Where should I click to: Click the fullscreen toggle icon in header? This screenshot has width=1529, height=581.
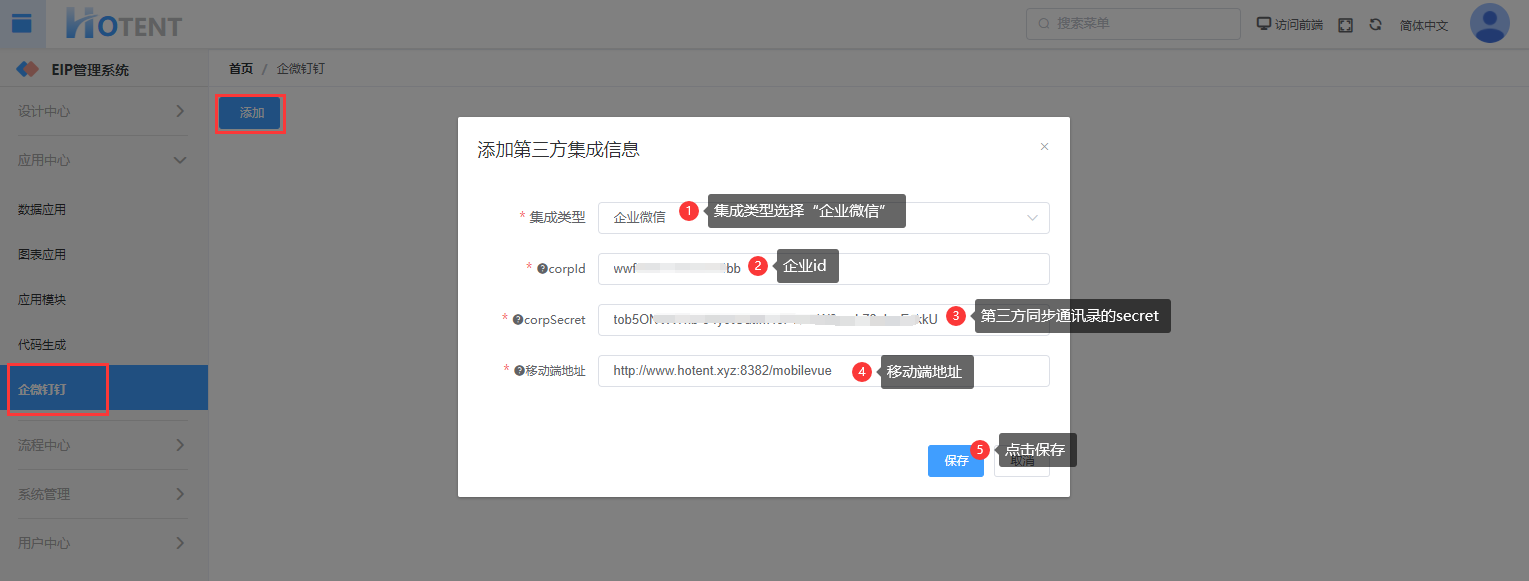point(1345,25)
